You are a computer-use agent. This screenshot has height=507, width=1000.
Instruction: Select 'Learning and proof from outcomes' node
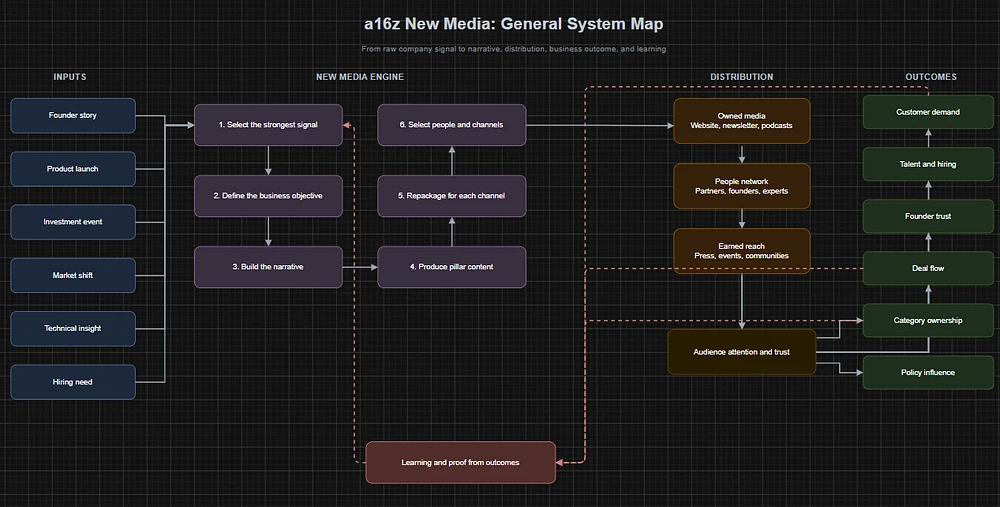460,462
